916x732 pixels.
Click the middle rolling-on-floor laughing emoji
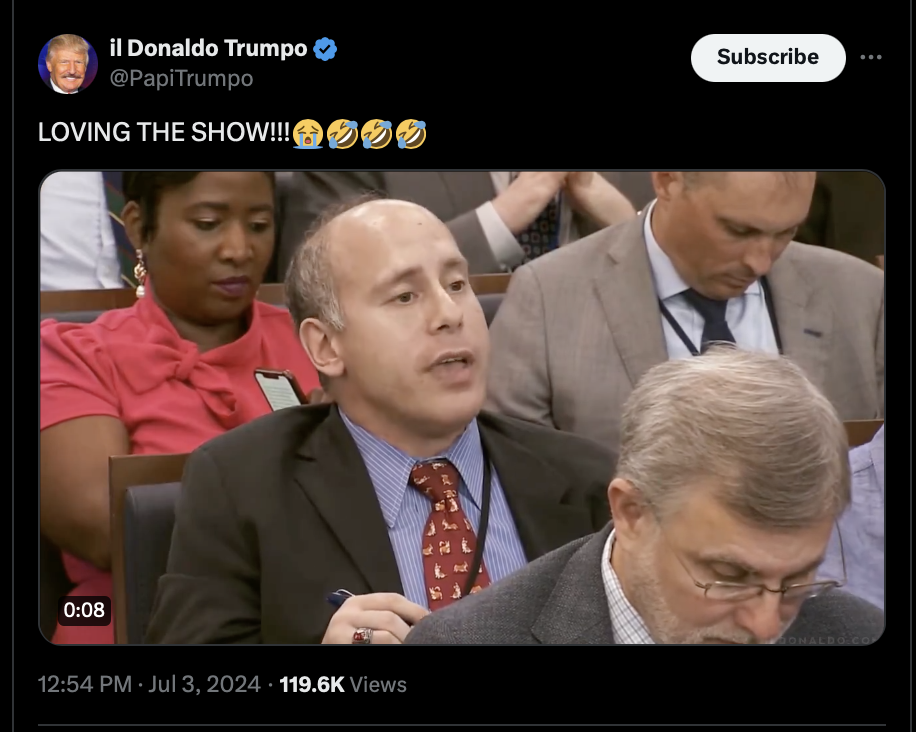point(377,134)
